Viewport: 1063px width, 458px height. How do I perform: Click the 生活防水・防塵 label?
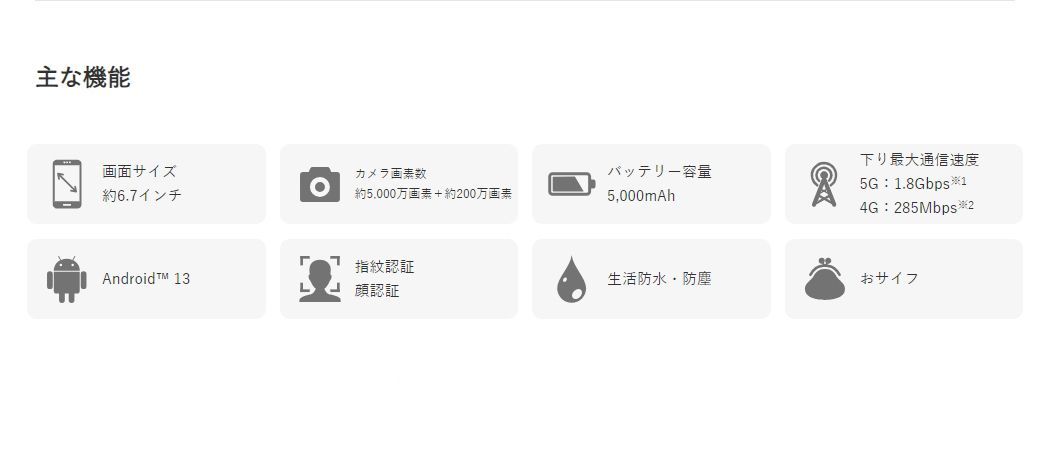659,278
